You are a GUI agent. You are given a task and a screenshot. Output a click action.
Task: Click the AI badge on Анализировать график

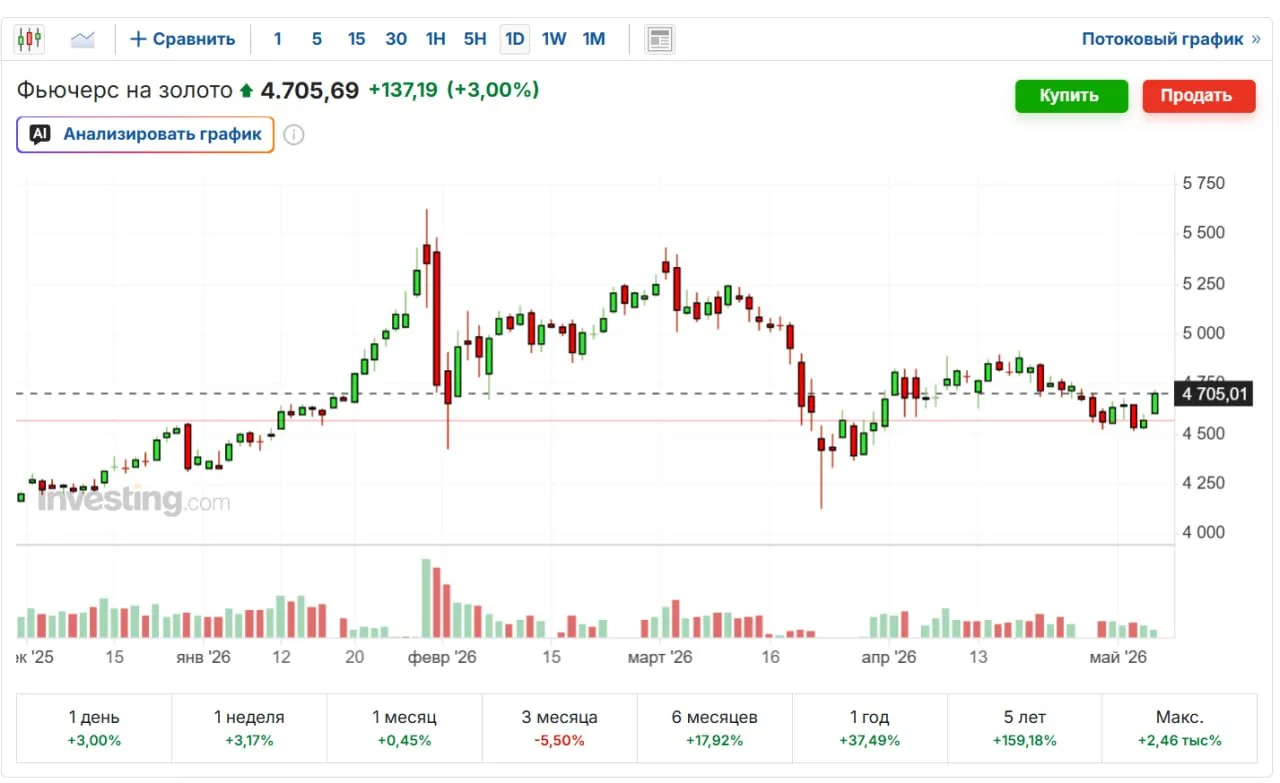coord(40,134)
